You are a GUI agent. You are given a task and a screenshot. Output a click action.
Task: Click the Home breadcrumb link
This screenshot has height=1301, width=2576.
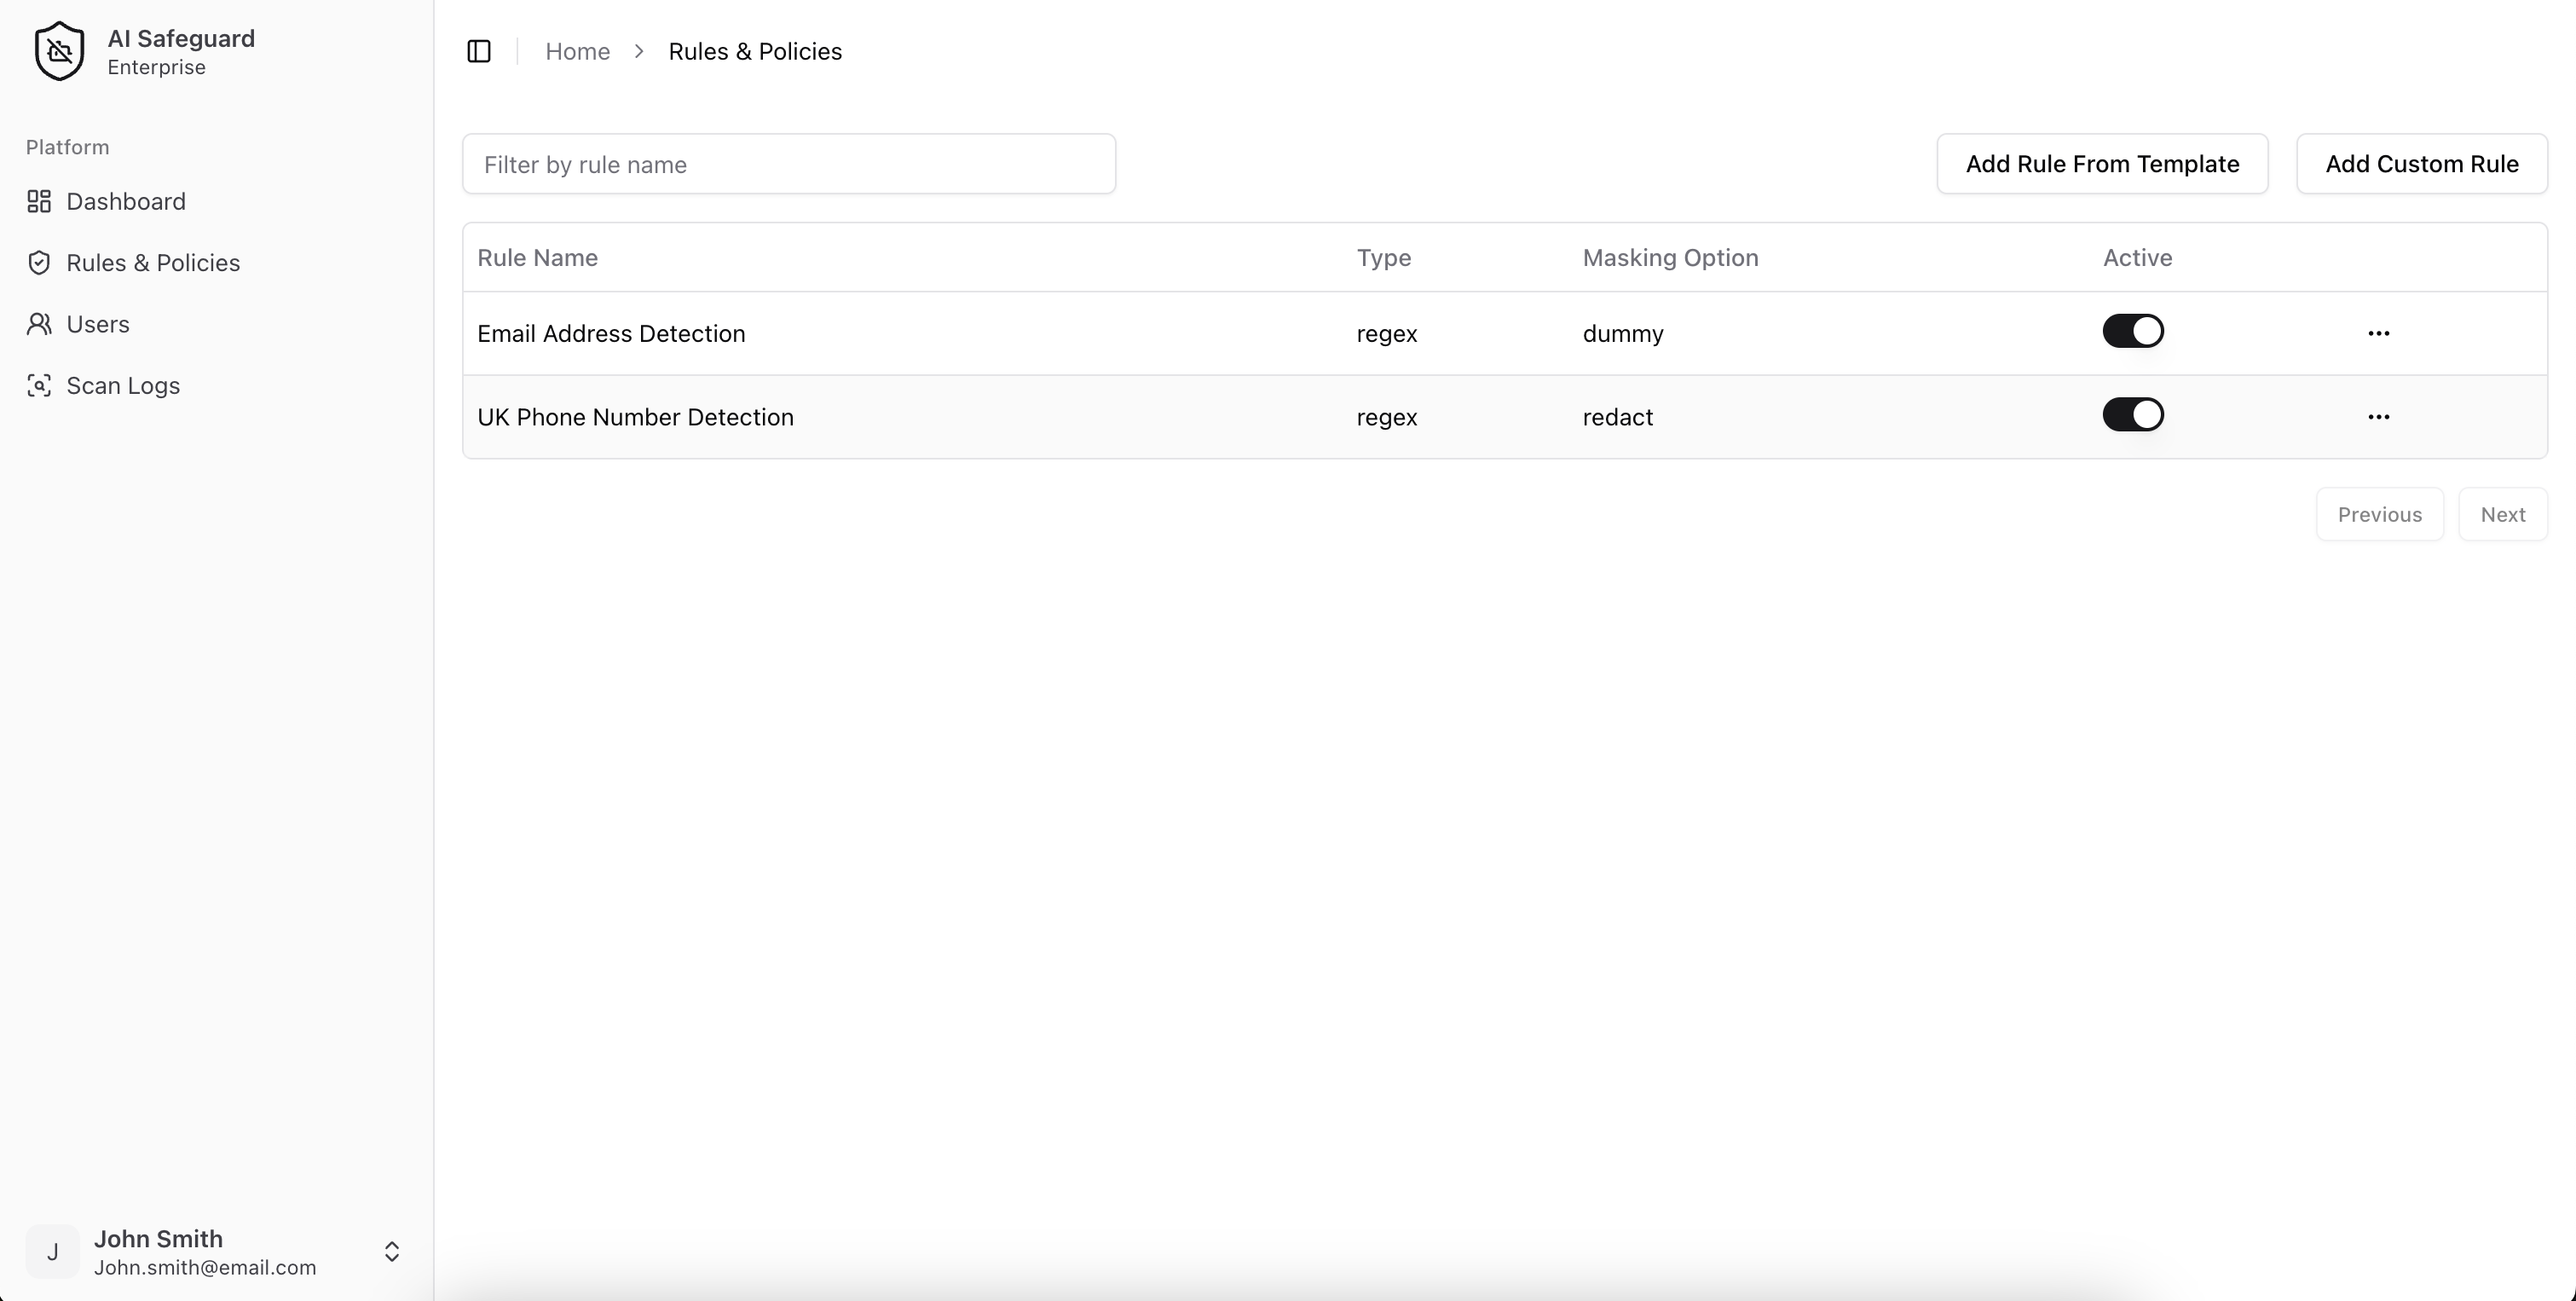577,51
